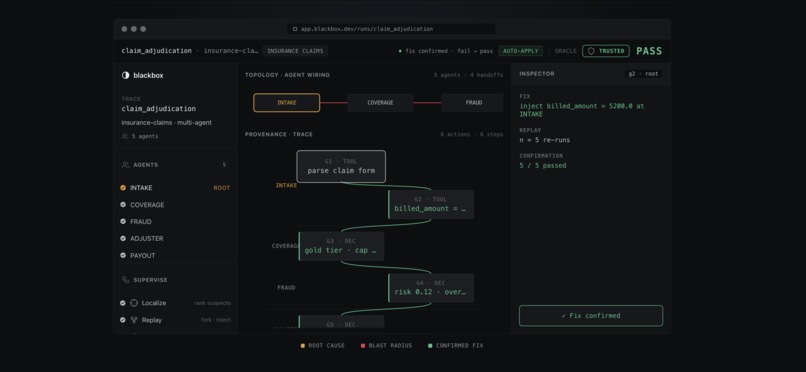
Task: Select the G1 'parse claim form' trace node
Action: tap(341, 166)
